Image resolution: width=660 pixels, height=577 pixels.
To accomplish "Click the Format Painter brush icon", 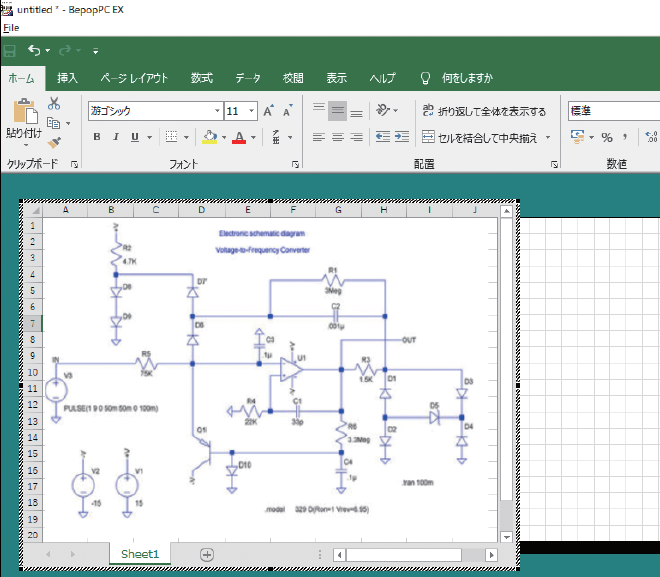I will click(54, 142).
